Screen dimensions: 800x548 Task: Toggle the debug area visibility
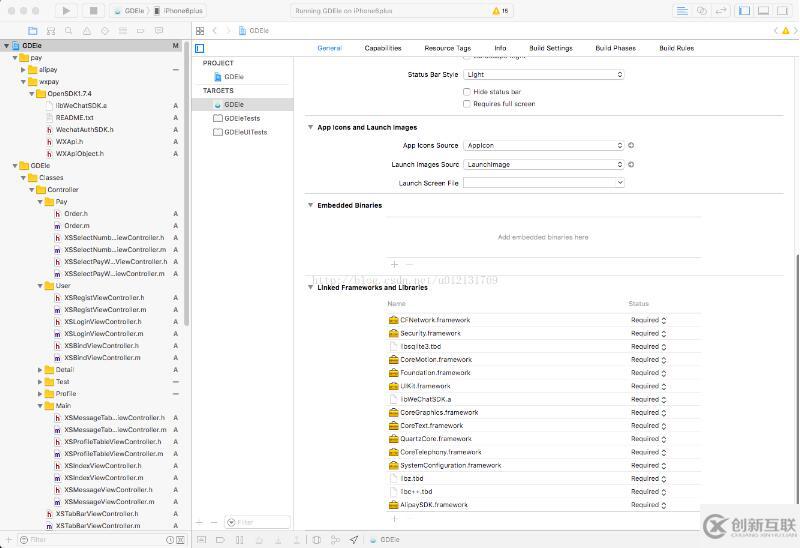click(763, 11)
